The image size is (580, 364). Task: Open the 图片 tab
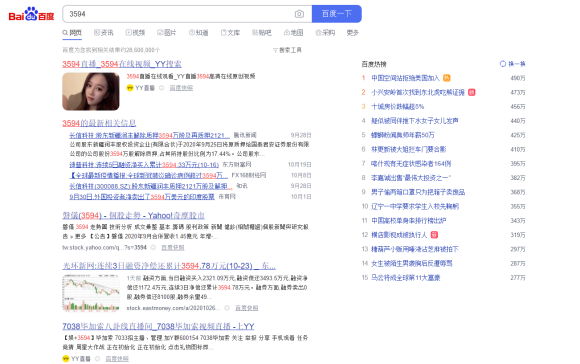coord(167,33)
